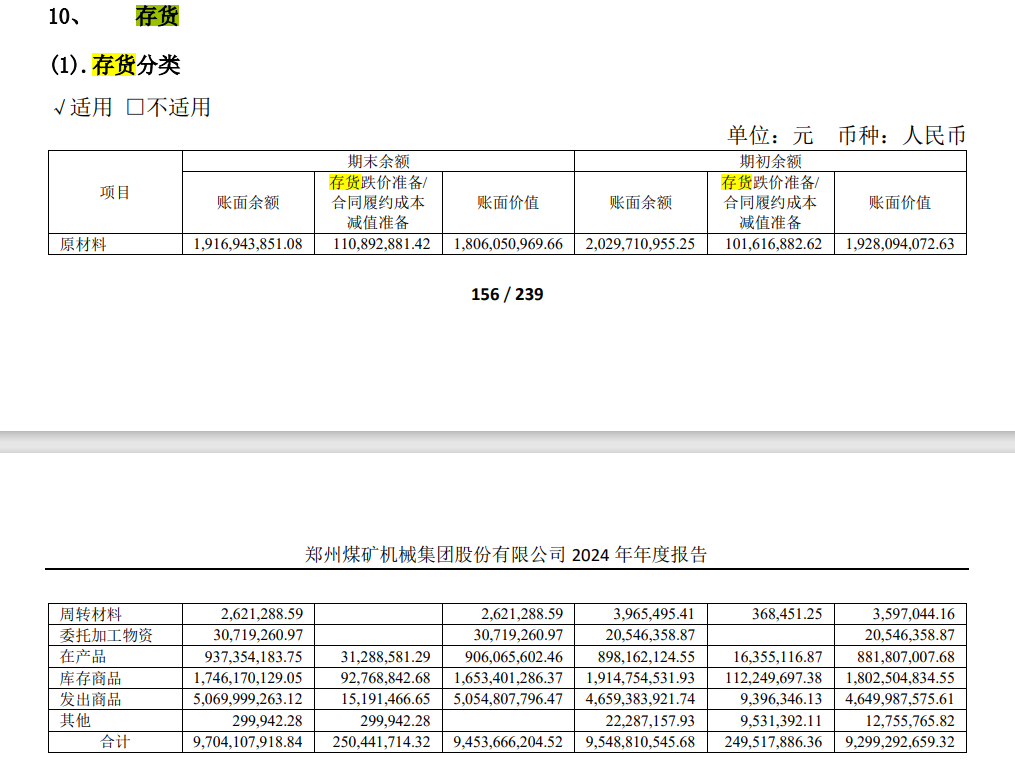The height and width of the screenshot is (765, 1015).
Task: Select the '在产品' row label
Action: click(83, 657)
